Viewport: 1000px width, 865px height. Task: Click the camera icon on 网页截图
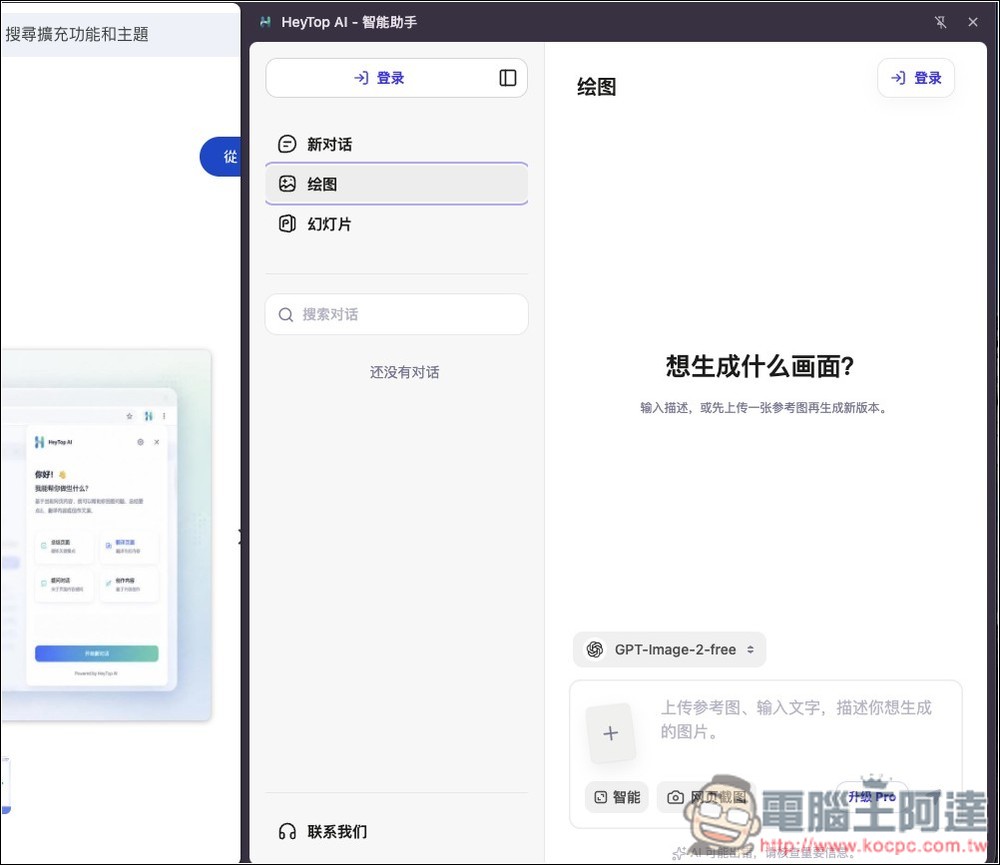point(675,797)
